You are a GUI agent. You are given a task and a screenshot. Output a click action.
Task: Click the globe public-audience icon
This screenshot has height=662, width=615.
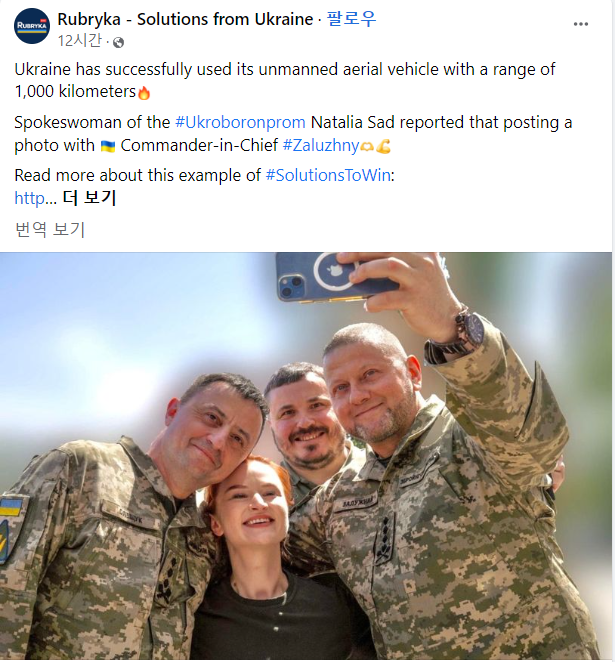(119, 42)
